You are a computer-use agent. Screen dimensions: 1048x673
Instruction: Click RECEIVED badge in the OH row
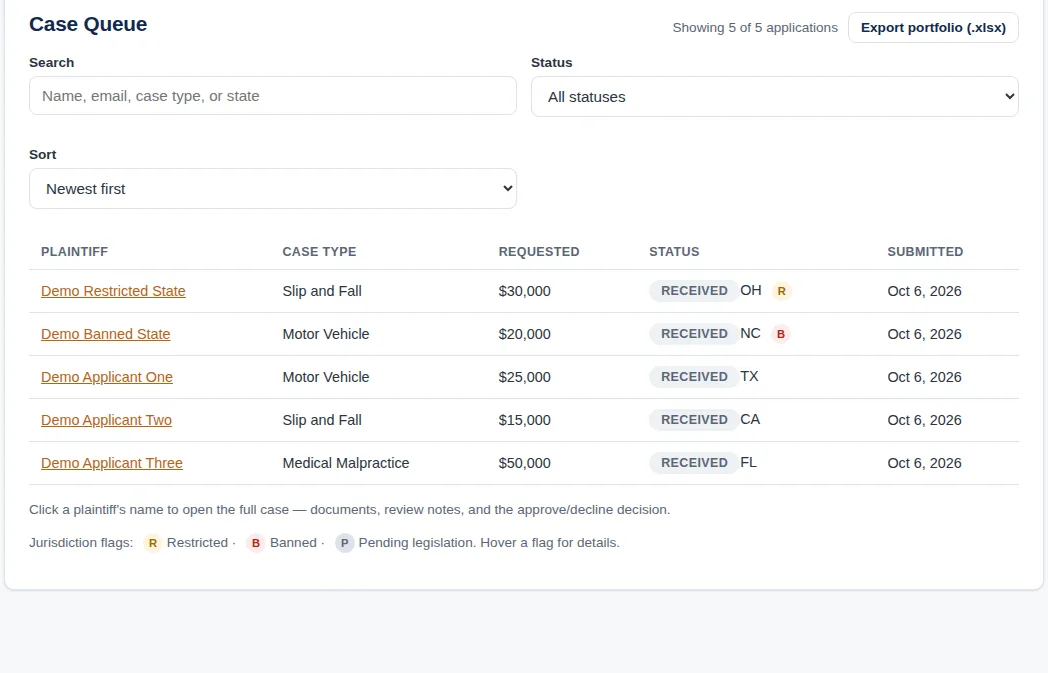694,291
